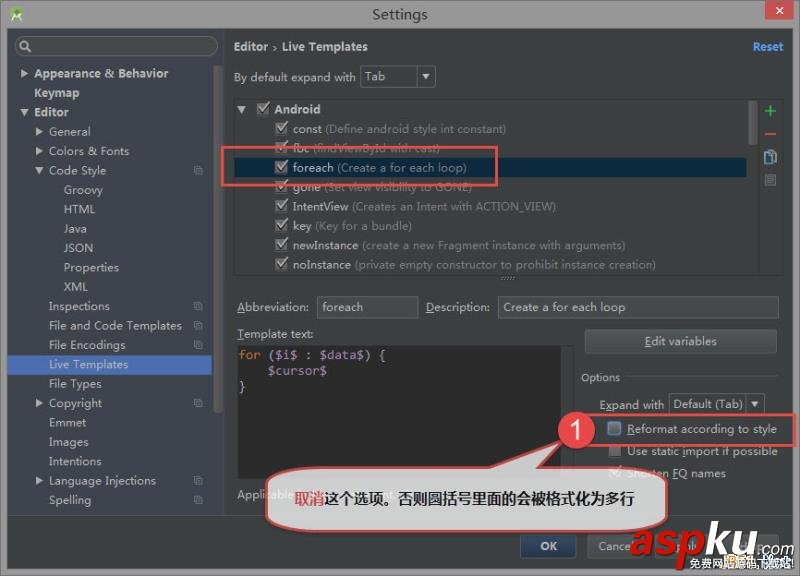Image resolution: width=800 pixels, height=576 pixels.
Task: Click inside the Abbreviation input field
Action: coord(366,307)
